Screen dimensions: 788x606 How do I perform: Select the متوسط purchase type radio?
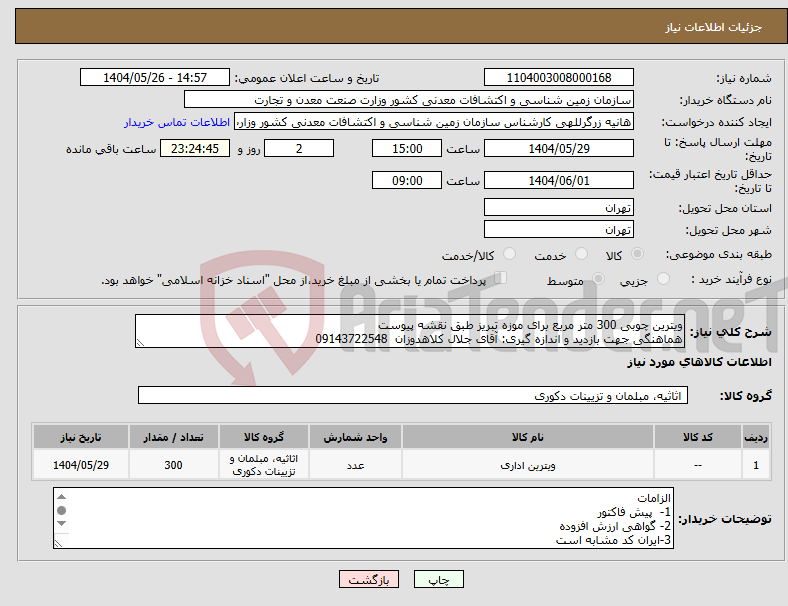pos(598,279)
